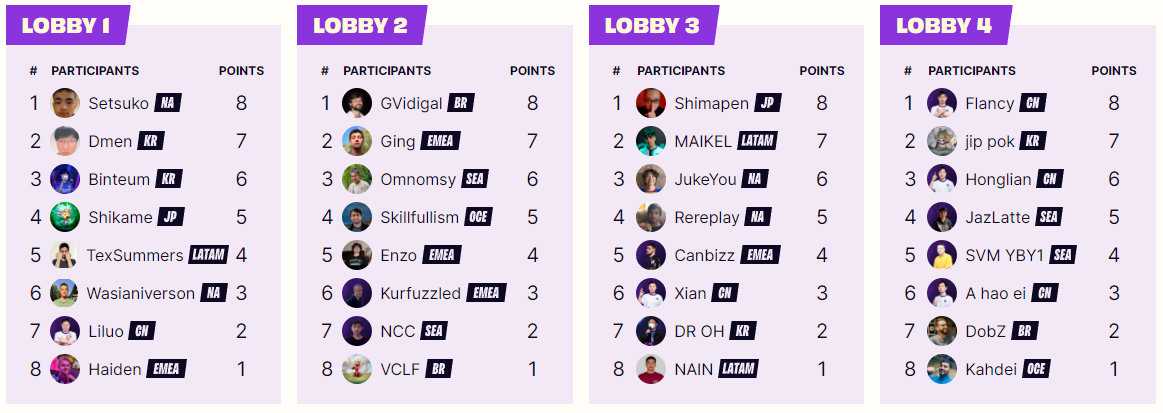Click Shimapen's avatar image
Image resolution: width=1163 pixels, height=413 pixels.
pos(651,103)
